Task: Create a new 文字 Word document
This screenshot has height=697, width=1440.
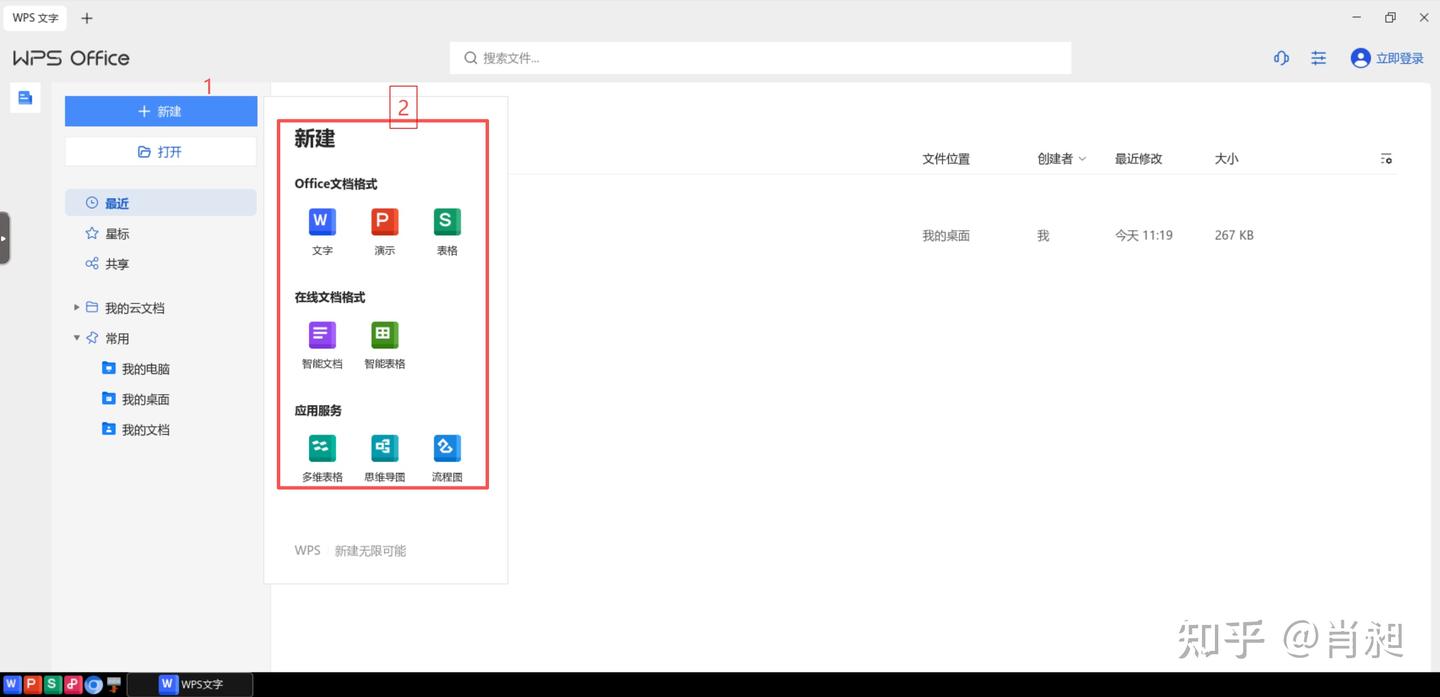Action: click(322, 231)
